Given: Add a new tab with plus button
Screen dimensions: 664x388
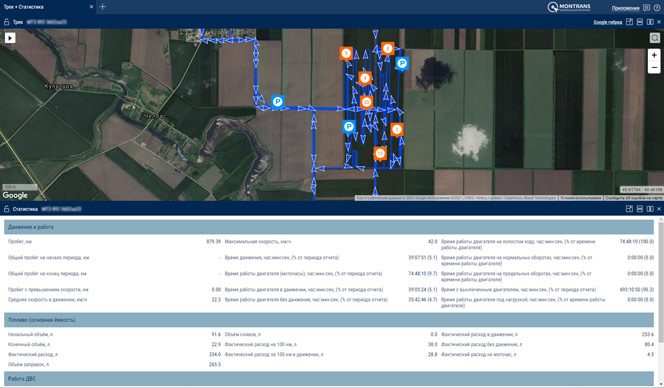Looking at the screenshot, I should coord(102,6).
